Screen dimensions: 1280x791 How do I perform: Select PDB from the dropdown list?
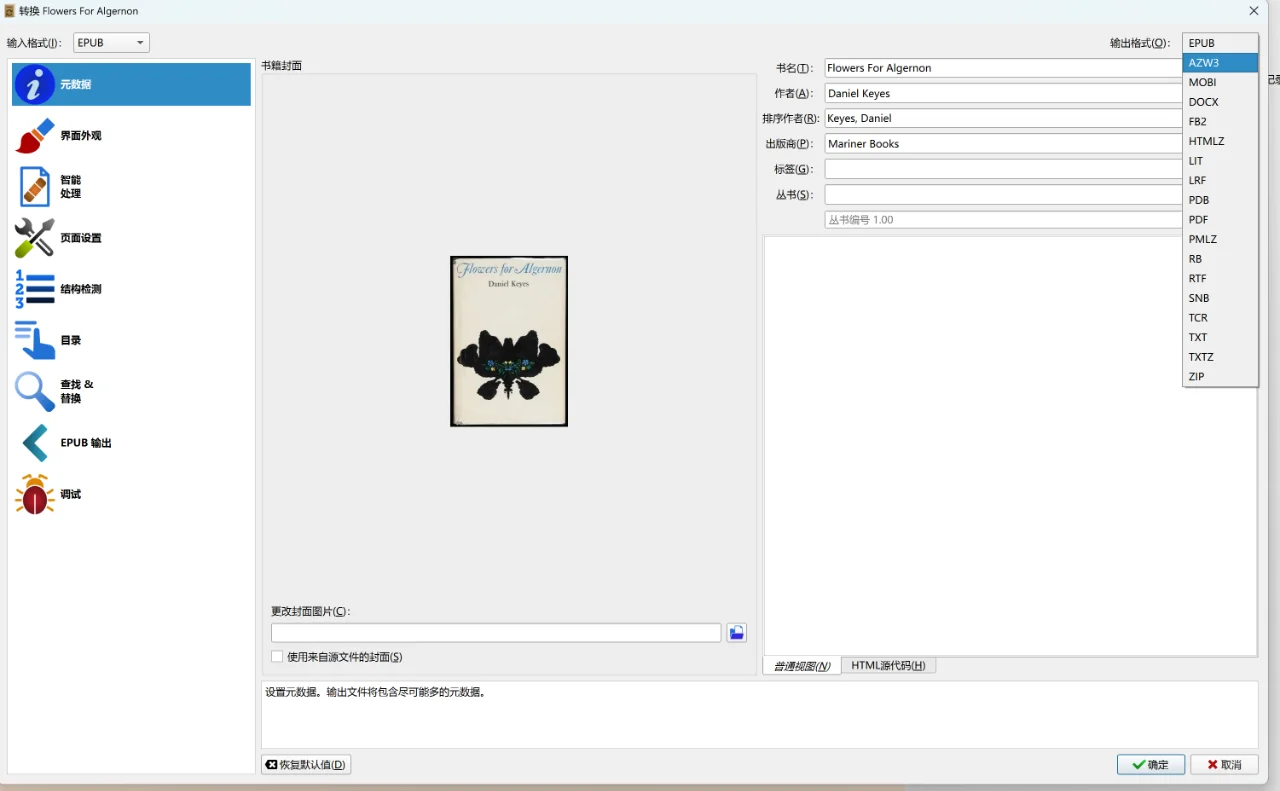tap(1220, 200)
